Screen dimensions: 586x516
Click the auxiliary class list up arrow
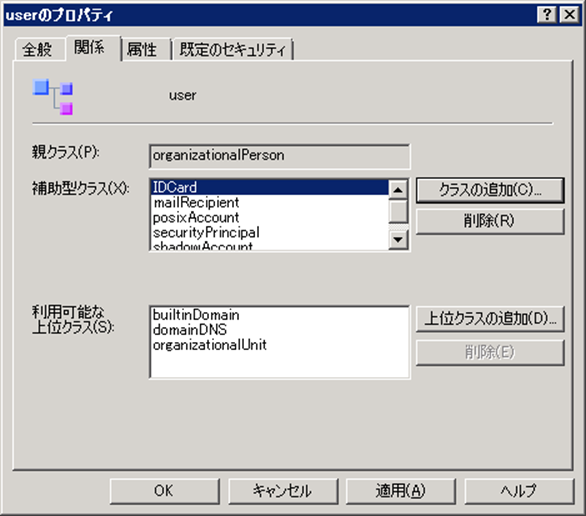[398, 189]
